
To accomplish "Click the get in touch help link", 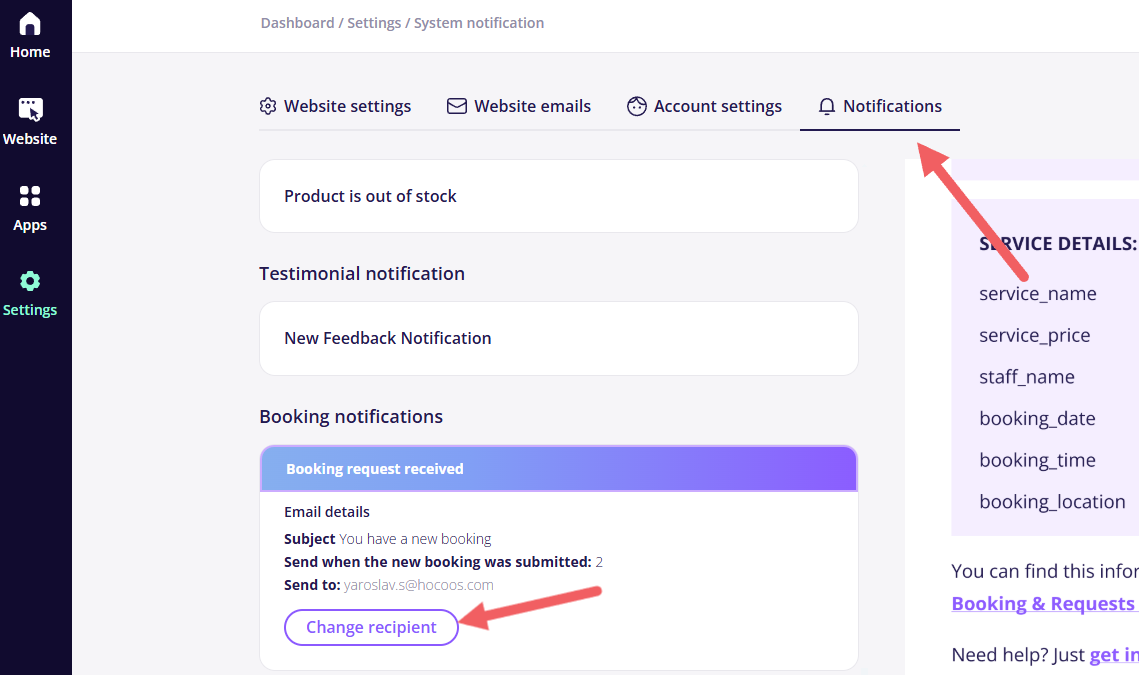I will pos(1114,655).
